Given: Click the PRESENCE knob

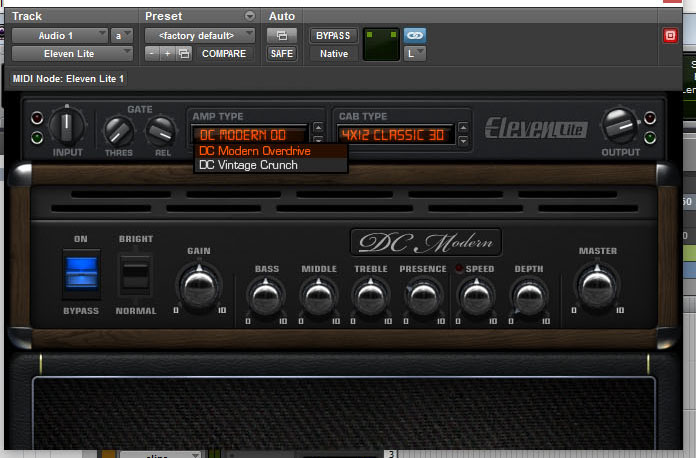Looking at the screenshot, I should click(x=423, y=297).
